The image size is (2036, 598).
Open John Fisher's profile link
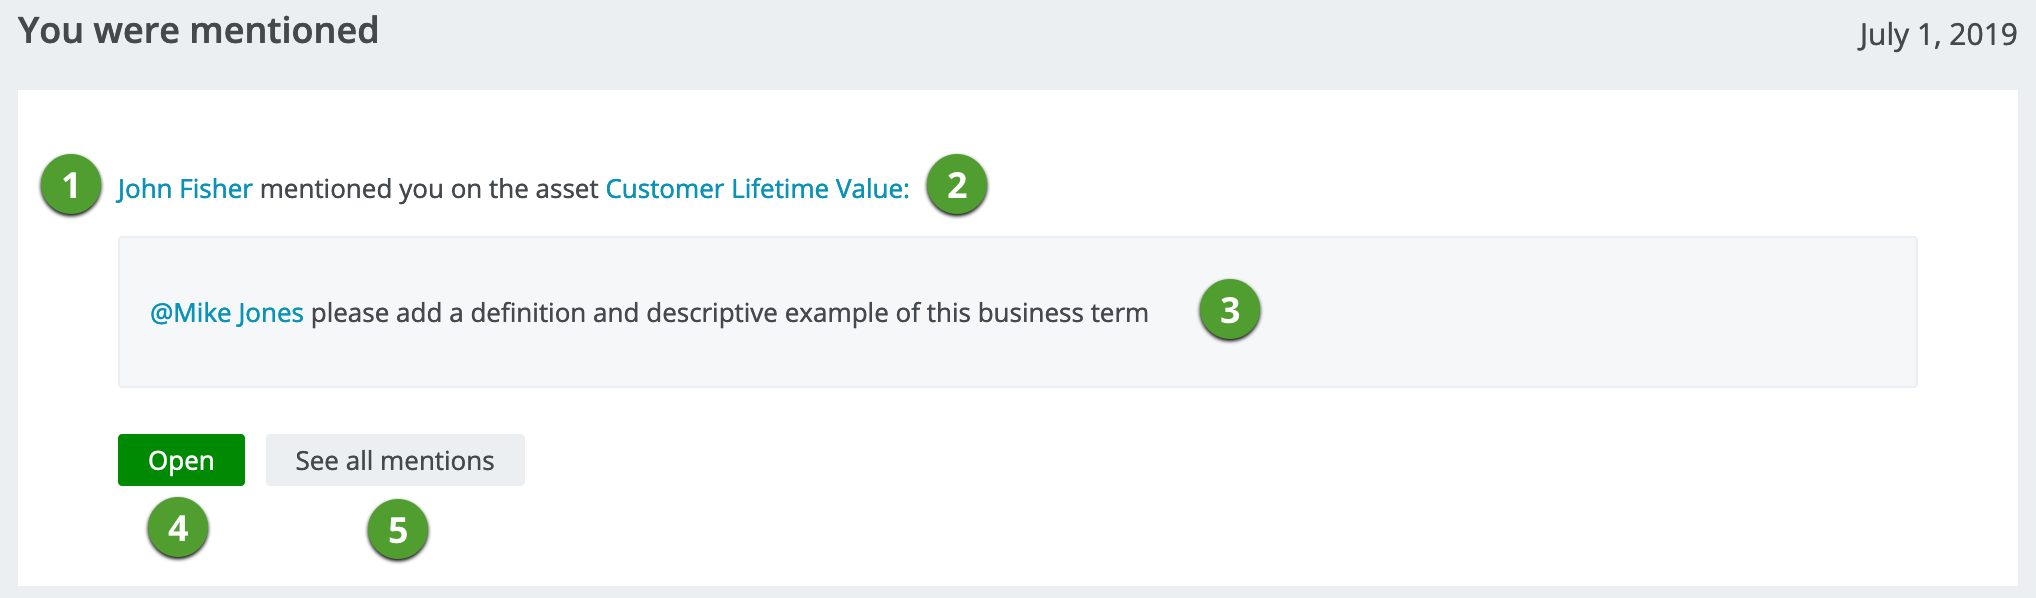tap(185, 189)
